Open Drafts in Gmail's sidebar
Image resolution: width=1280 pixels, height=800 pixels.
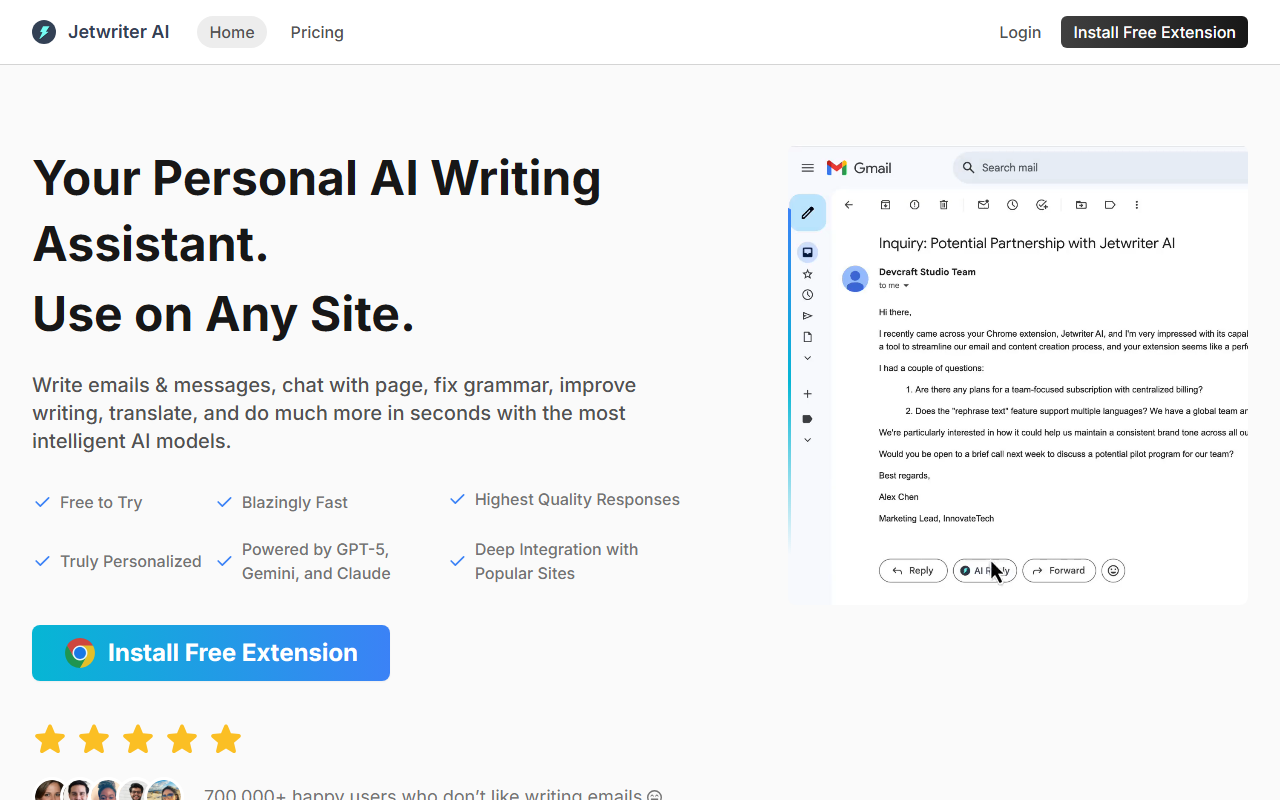808,337
